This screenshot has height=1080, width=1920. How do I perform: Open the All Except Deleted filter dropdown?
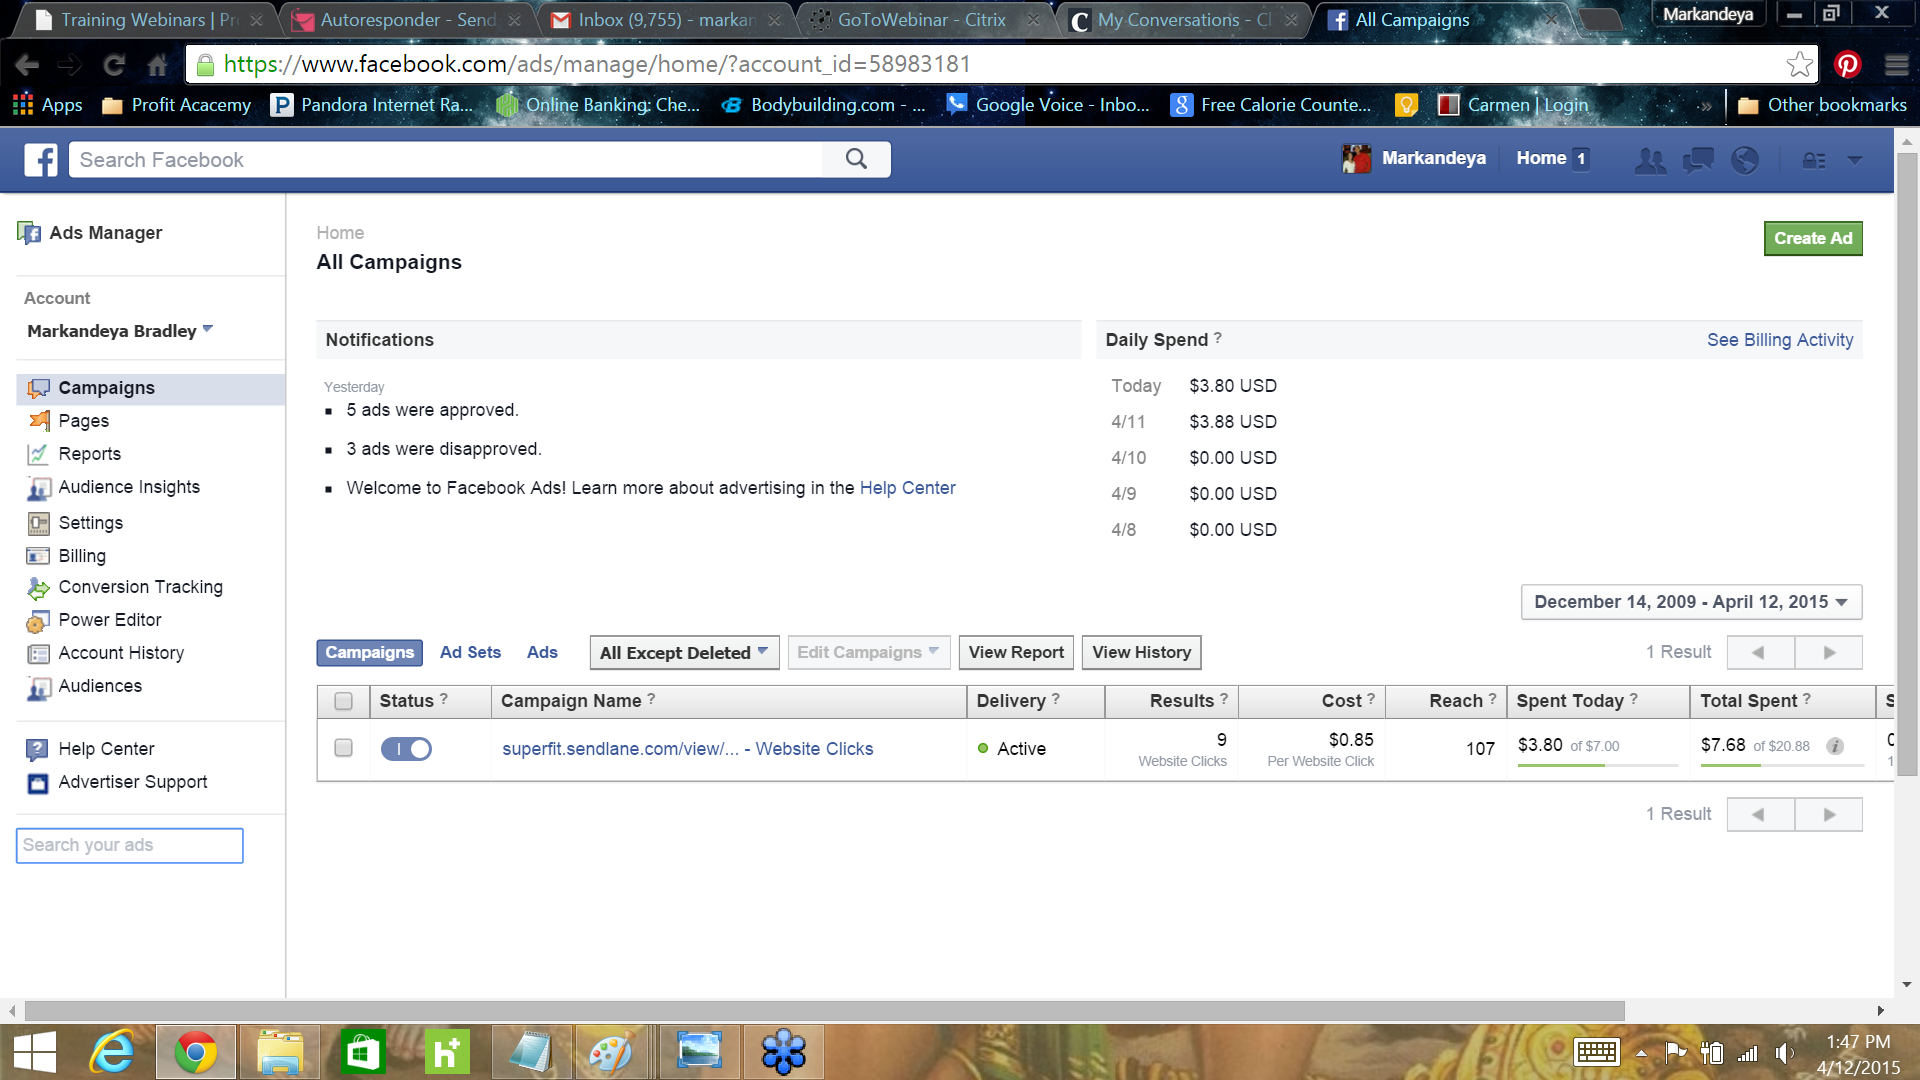pos(684,653)
